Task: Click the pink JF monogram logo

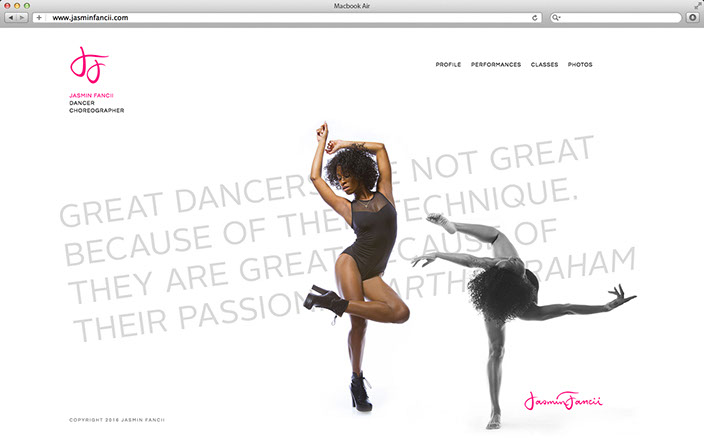Action: click(88, 66)
